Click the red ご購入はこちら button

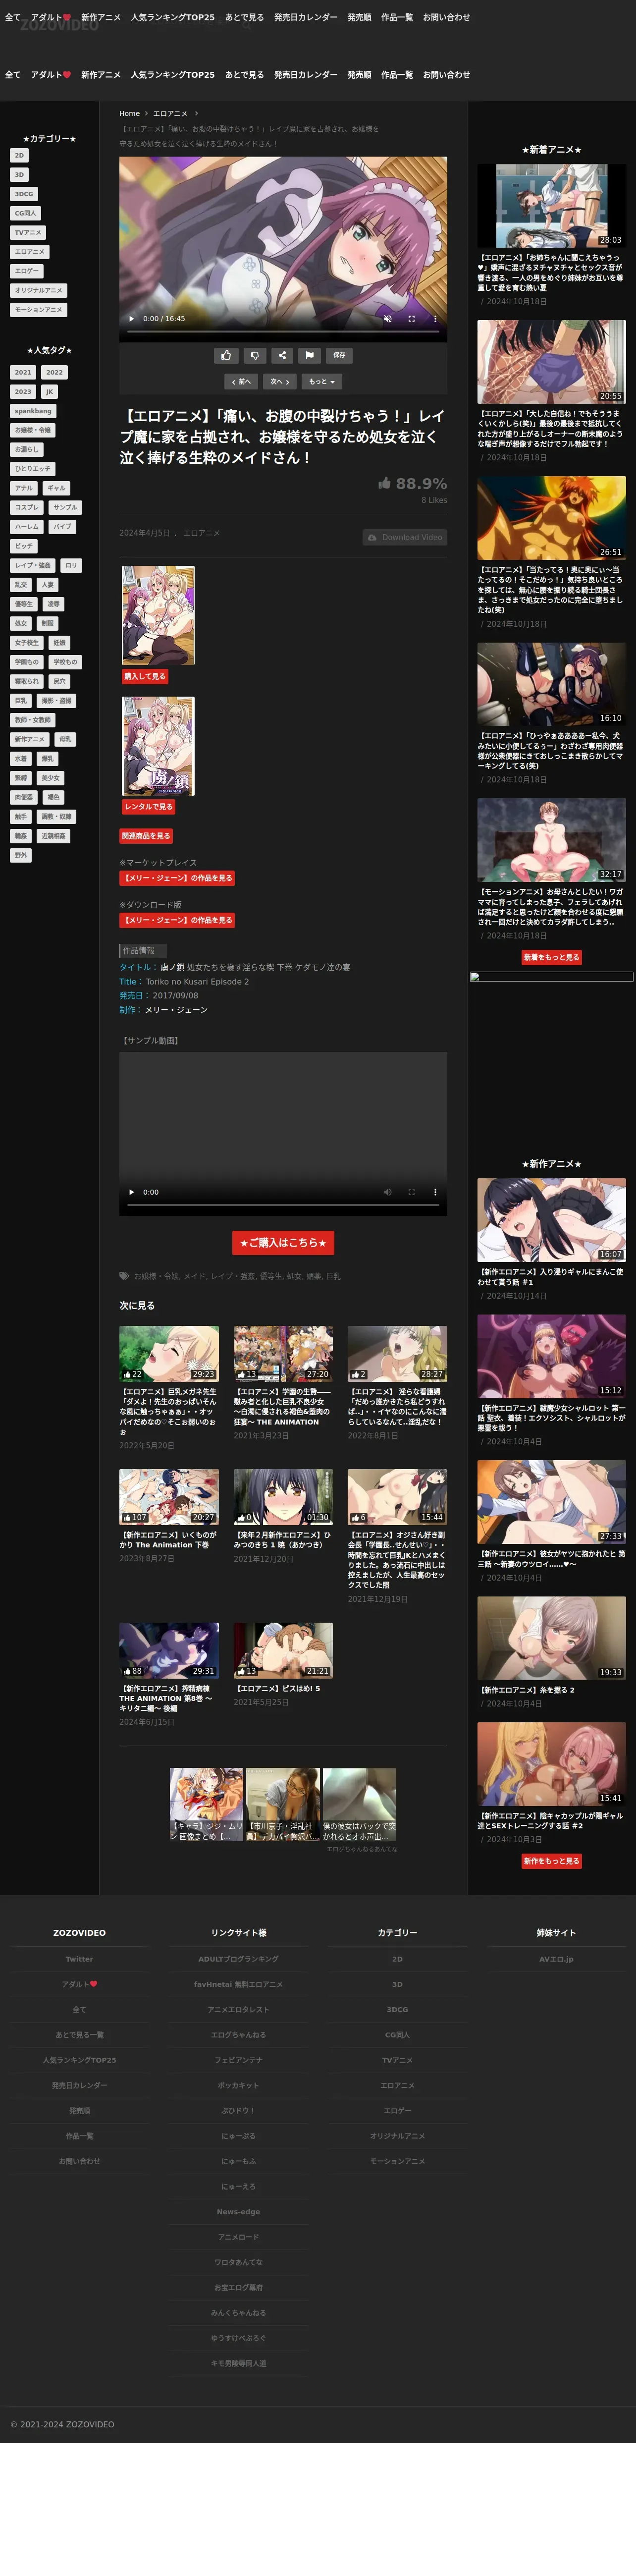(x=283, y=1242)
